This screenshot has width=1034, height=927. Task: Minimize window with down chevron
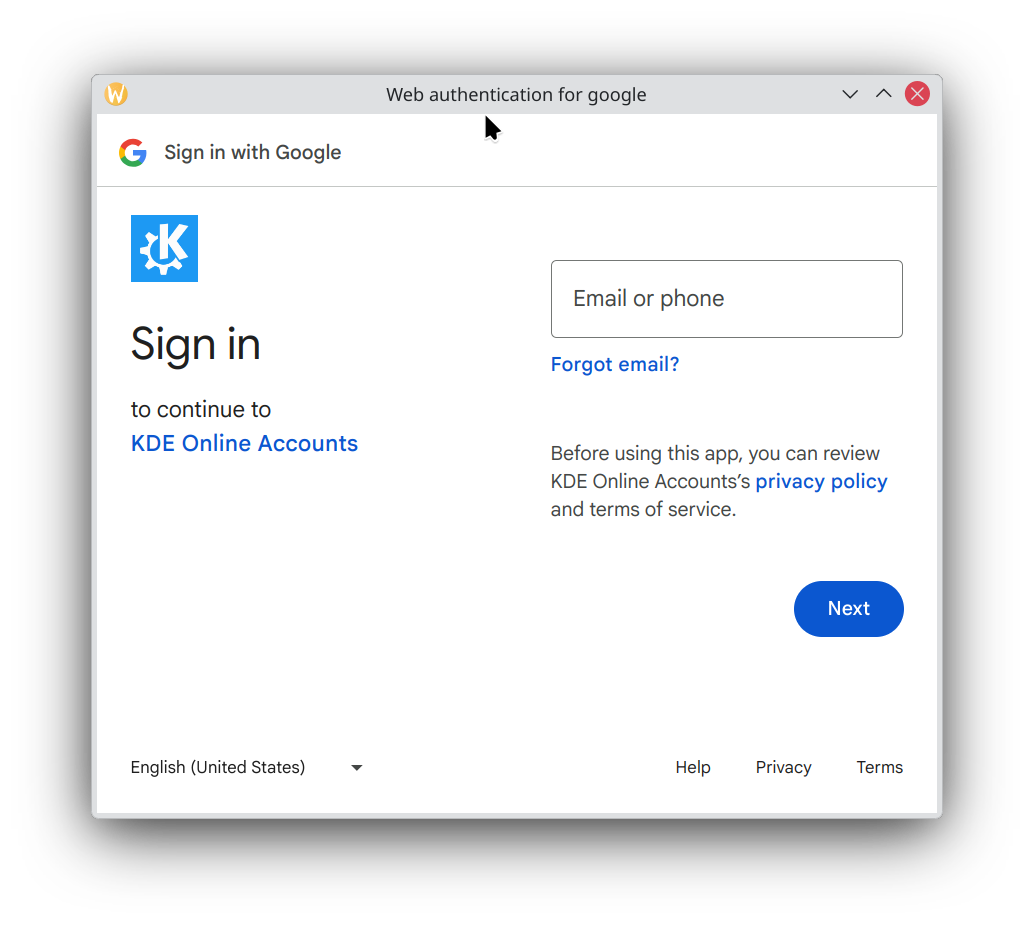pos(850,94)
